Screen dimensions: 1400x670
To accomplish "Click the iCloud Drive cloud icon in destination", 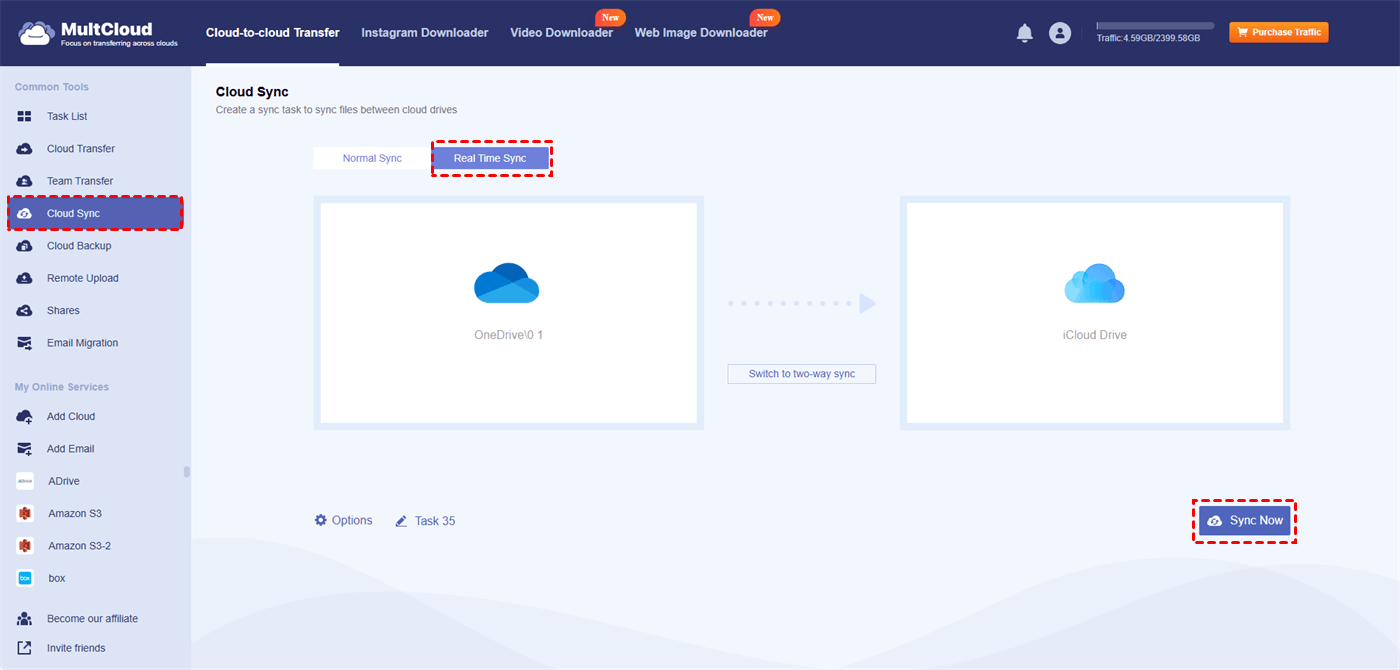I will 1094,283.
